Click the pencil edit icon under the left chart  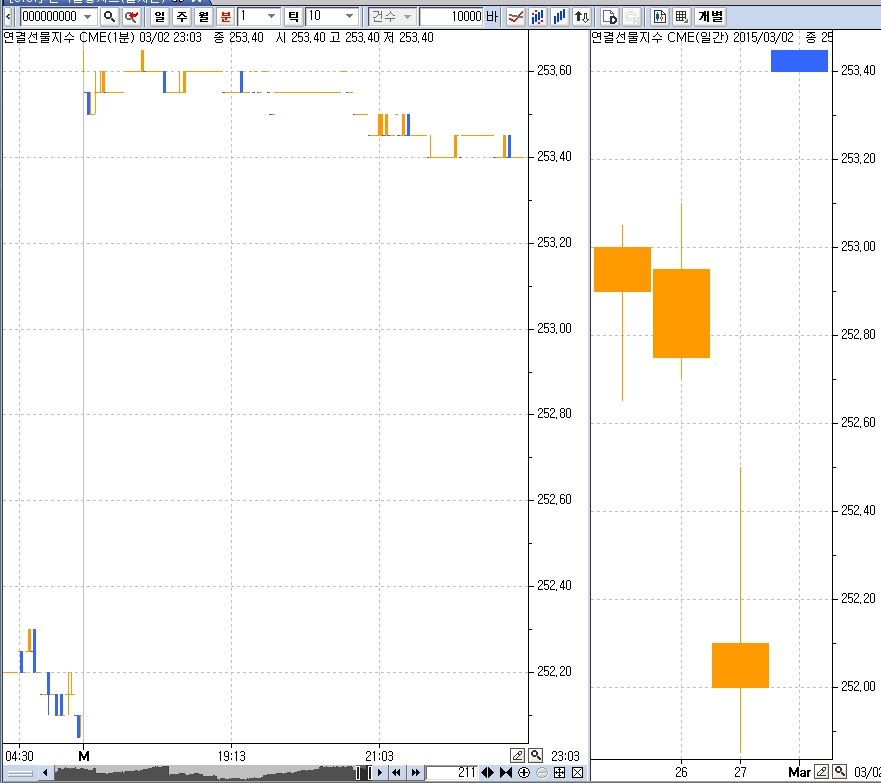coord(518,755)
